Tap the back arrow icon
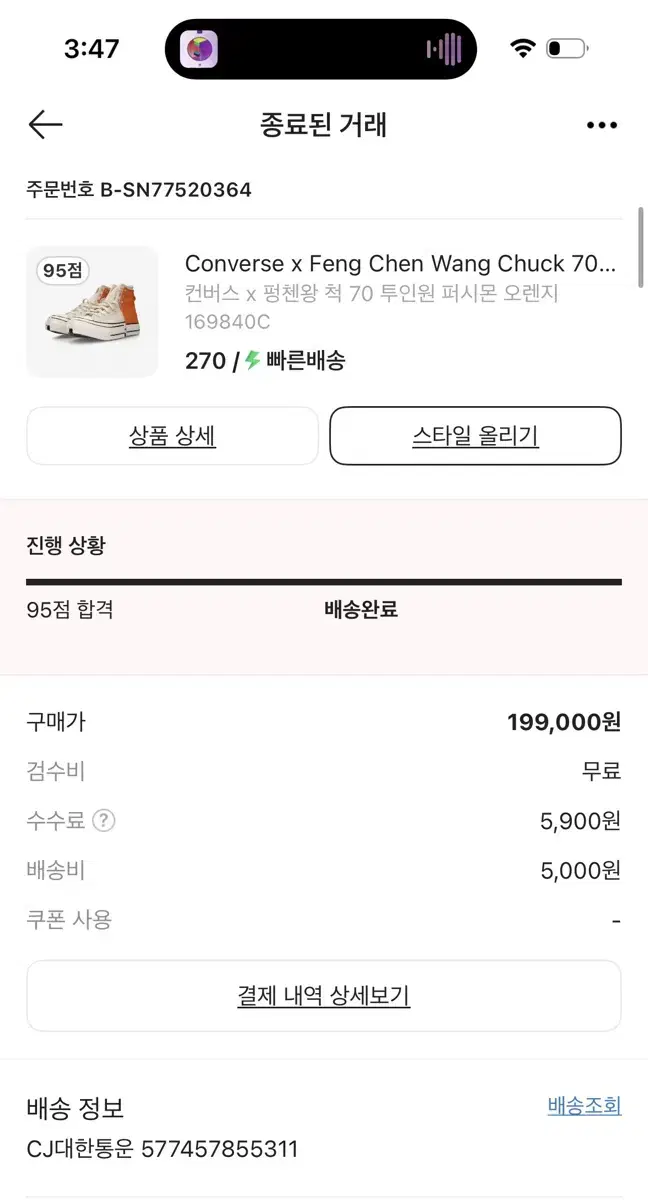Screen dimensions: 648x1200 pyautogui.click(x=46, y=124)
